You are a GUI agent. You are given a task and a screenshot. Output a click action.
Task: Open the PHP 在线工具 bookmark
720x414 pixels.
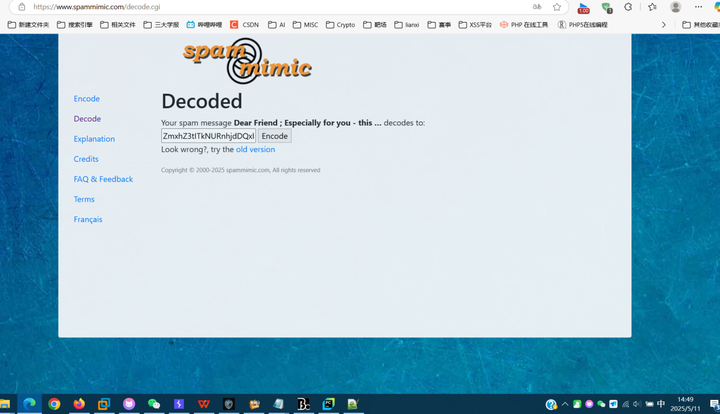coord(524,25)
